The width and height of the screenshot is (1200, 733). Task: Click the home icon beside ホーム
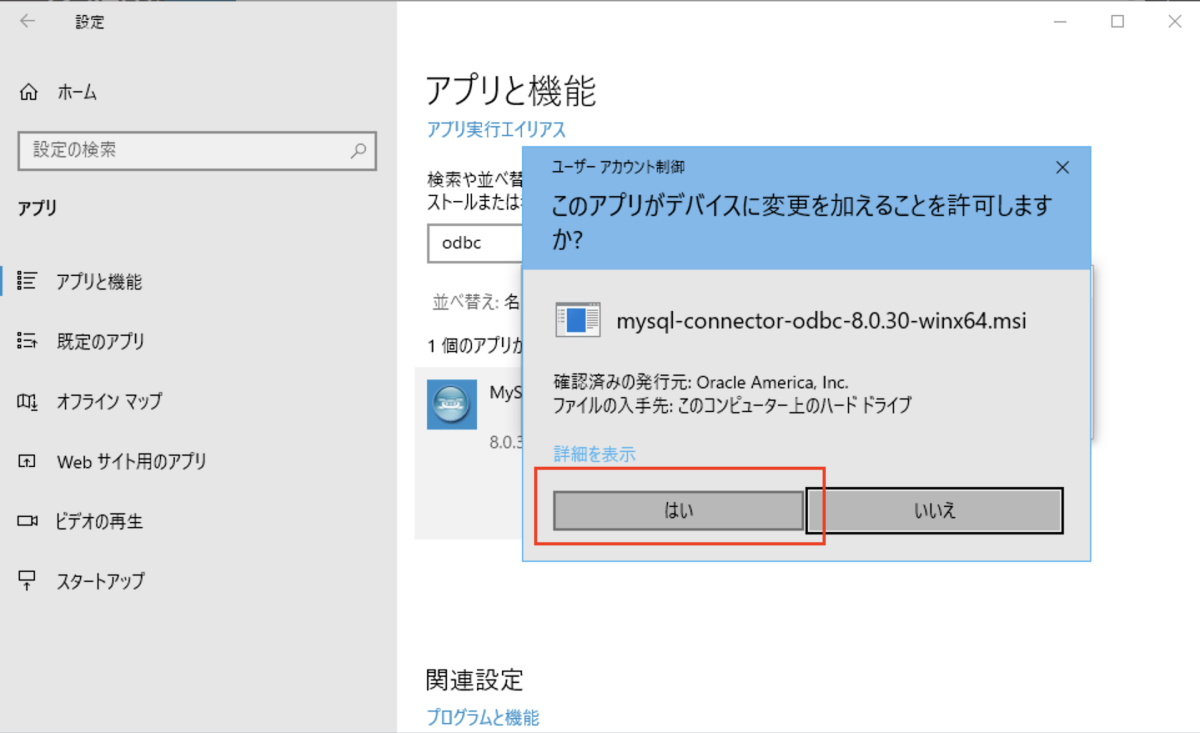tap(28, 92)
